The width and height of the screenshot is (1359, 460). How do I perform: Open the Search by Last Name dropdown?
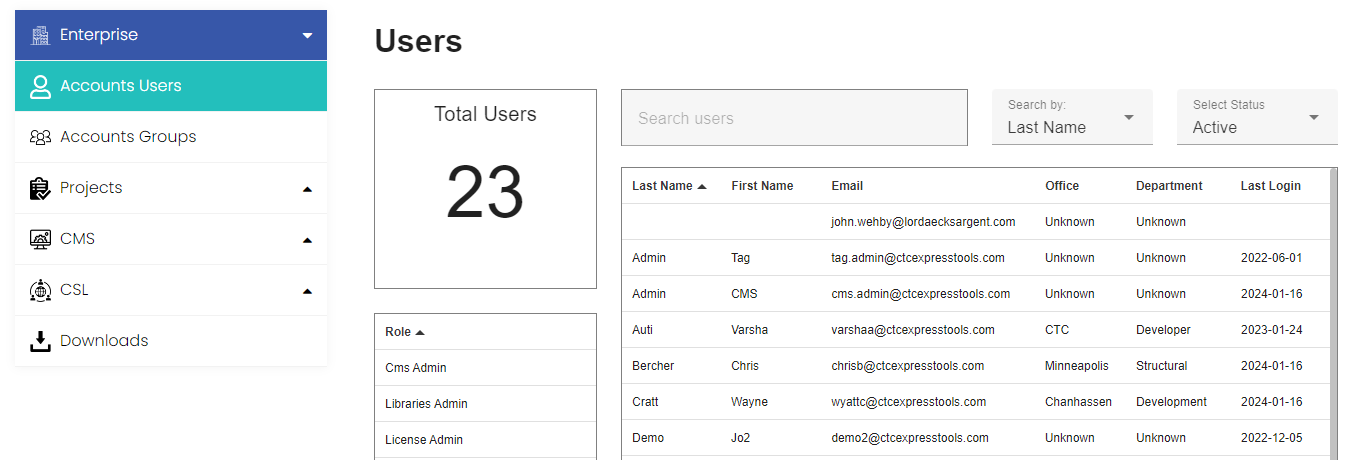1072,118
